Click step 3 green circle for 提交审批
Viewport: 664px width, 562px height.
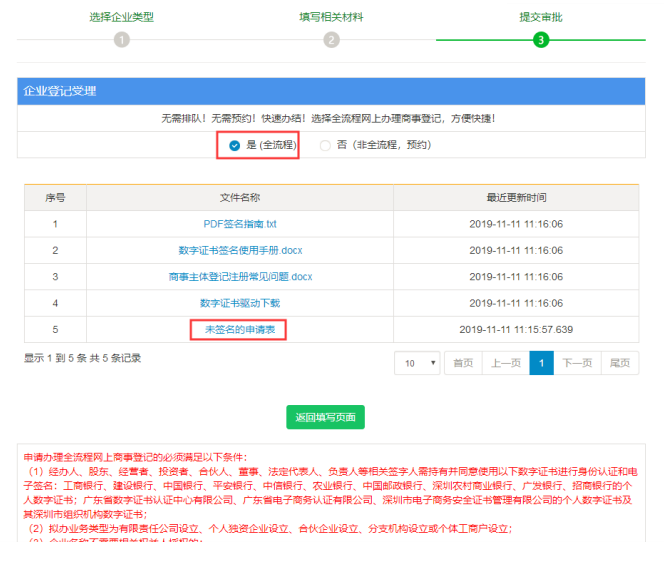click(541, 40)
